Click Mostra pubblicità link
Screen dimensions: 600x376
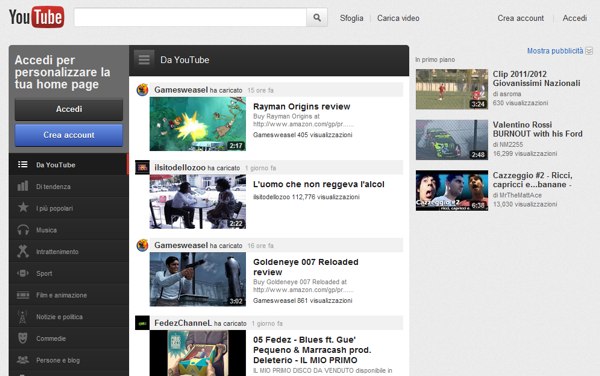coord(555,51)
